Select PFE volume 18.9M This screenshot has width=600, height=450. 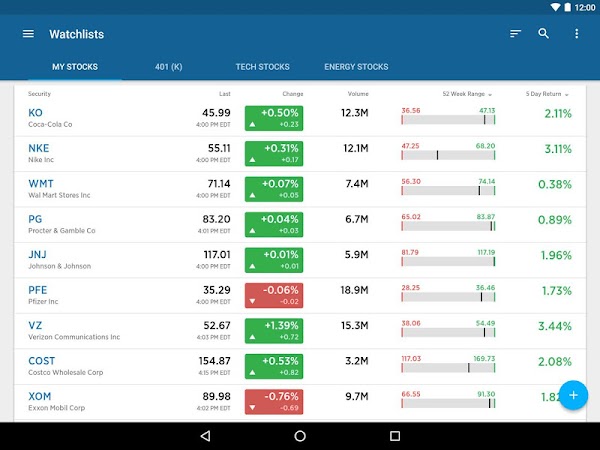354,290
